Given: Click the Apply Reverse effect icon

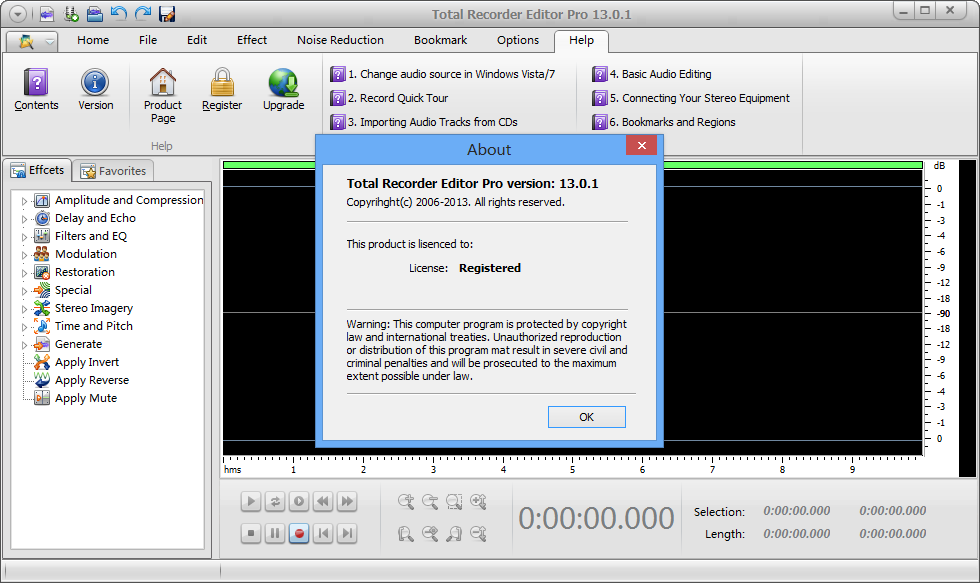Looking at the screenshot, I should point(42,380).
